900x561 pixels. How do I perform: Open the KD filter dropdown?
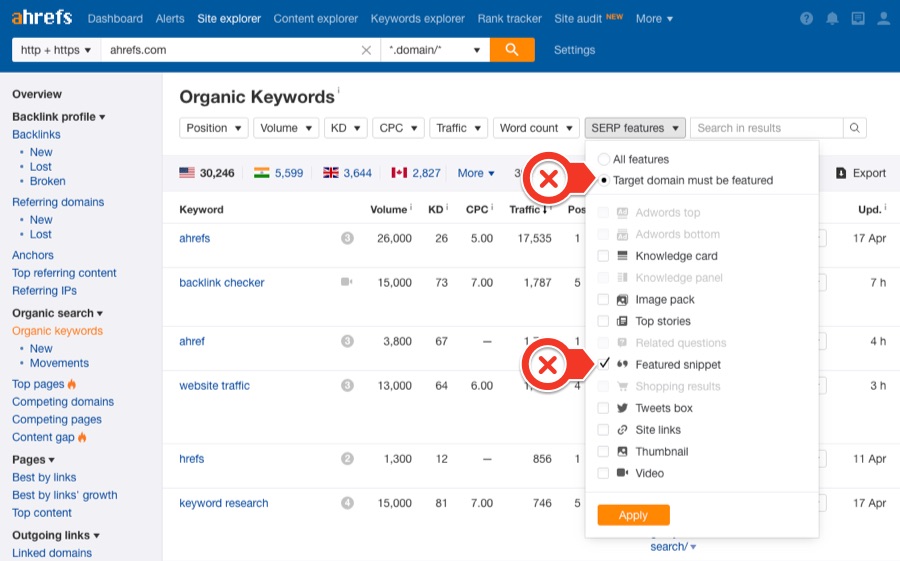tap(346, 127)
